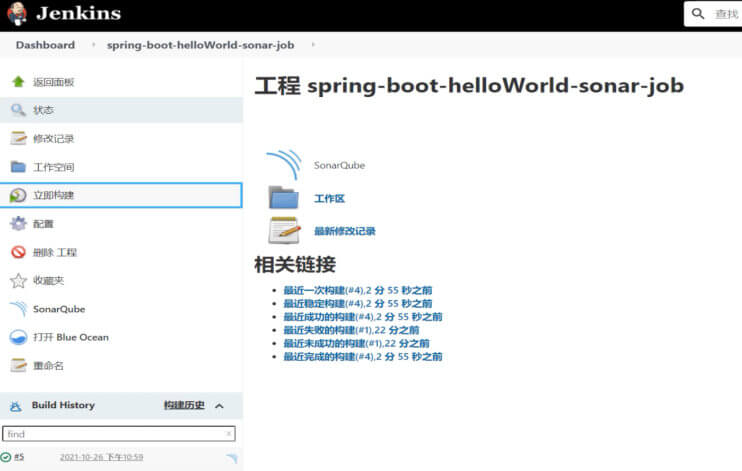This screenshot has width=742, height=471.
Task: Click the Jenkins title text
Action: point(79,13)
